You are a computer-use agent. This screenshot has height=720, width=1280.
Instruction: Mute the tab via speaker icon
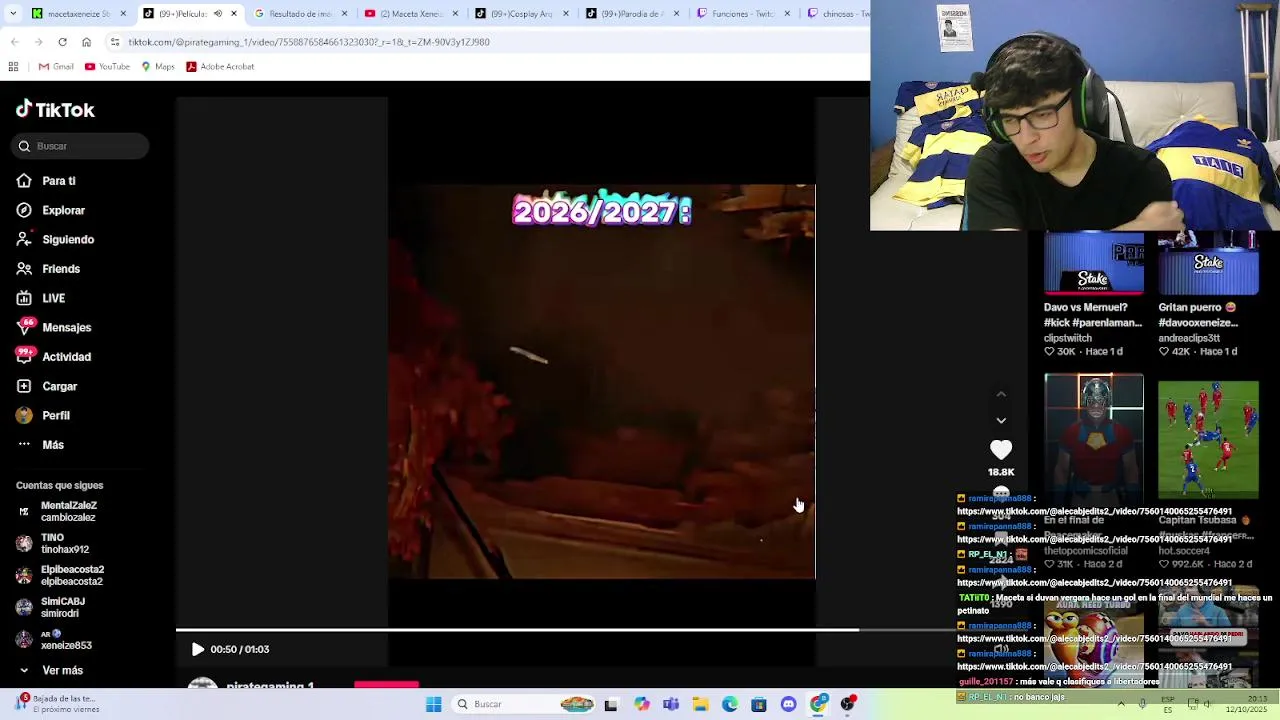point(217,13)
